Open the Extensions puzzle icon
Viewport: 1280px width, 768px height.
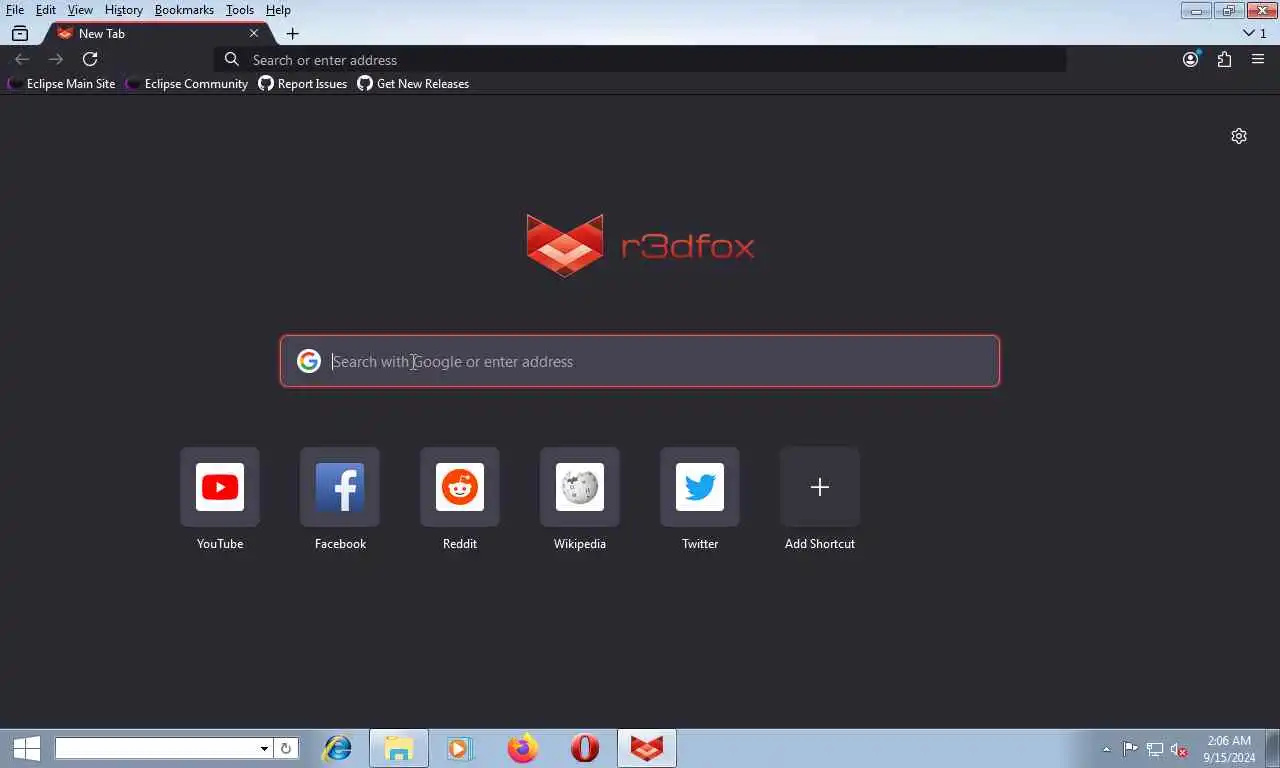(x=1224, y=59)
